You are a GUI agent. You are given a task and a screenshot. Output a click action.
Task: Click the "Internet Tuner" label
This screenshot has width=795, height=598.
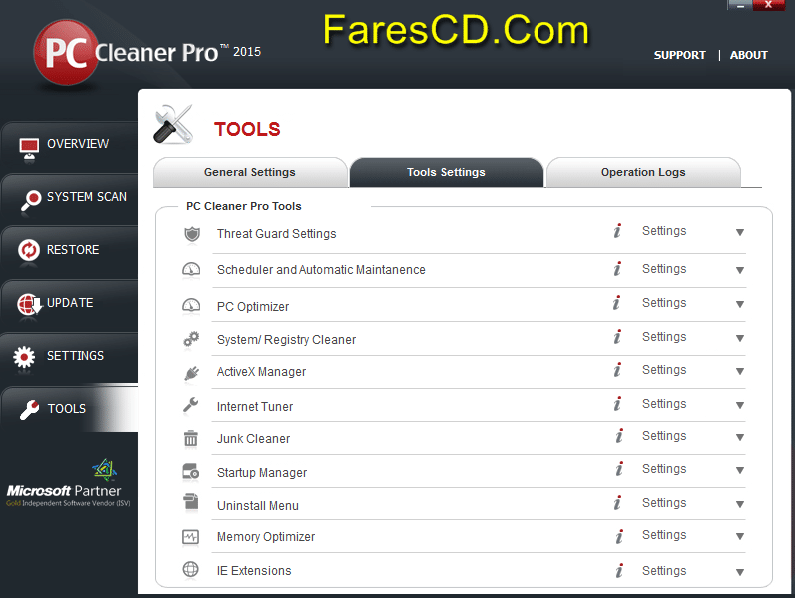coord(255,407)
